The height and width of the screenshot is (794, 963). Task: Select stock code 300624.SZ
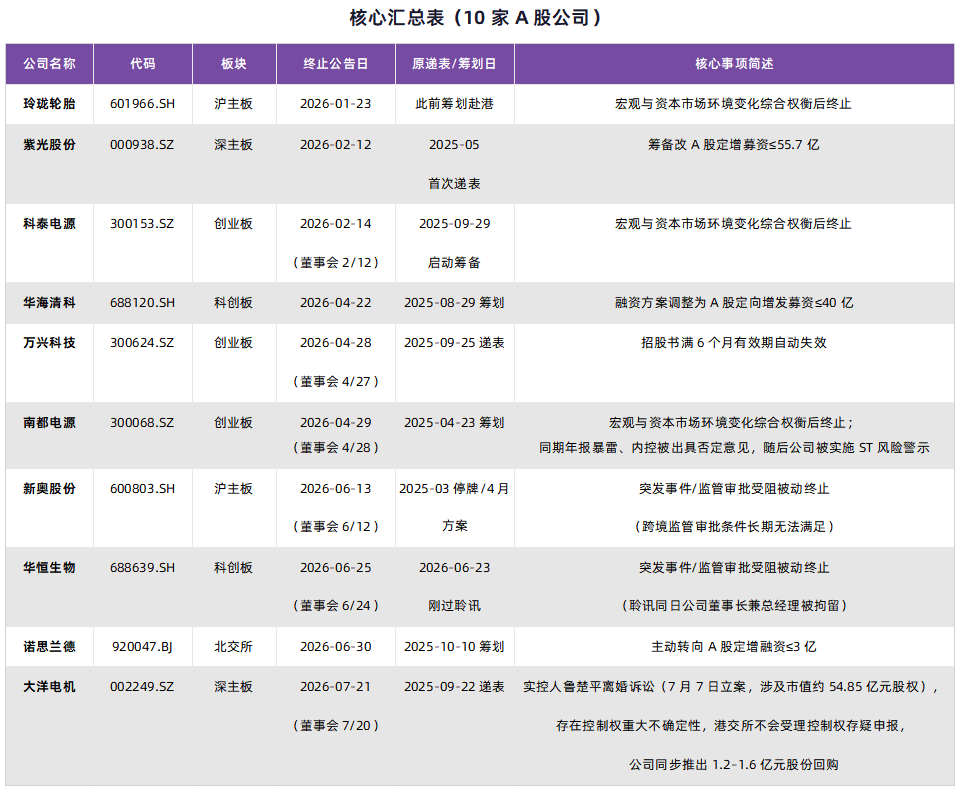(x=142, y=343)
